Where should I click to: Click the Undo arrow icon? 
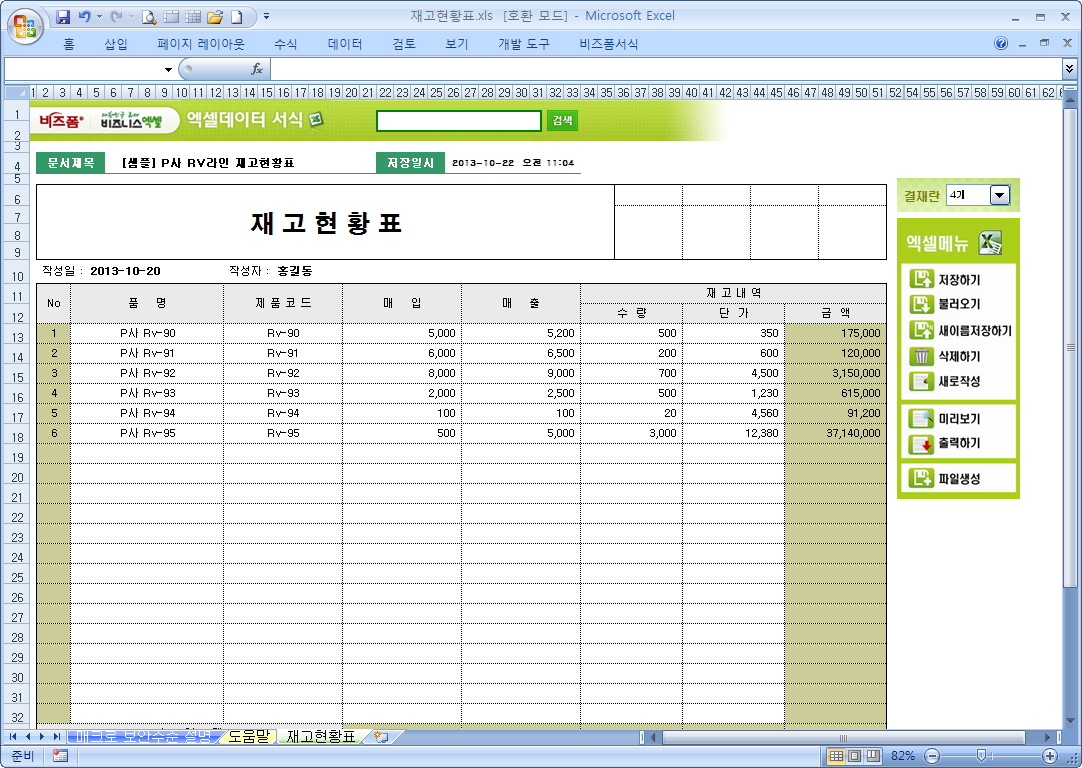(85, 17)
